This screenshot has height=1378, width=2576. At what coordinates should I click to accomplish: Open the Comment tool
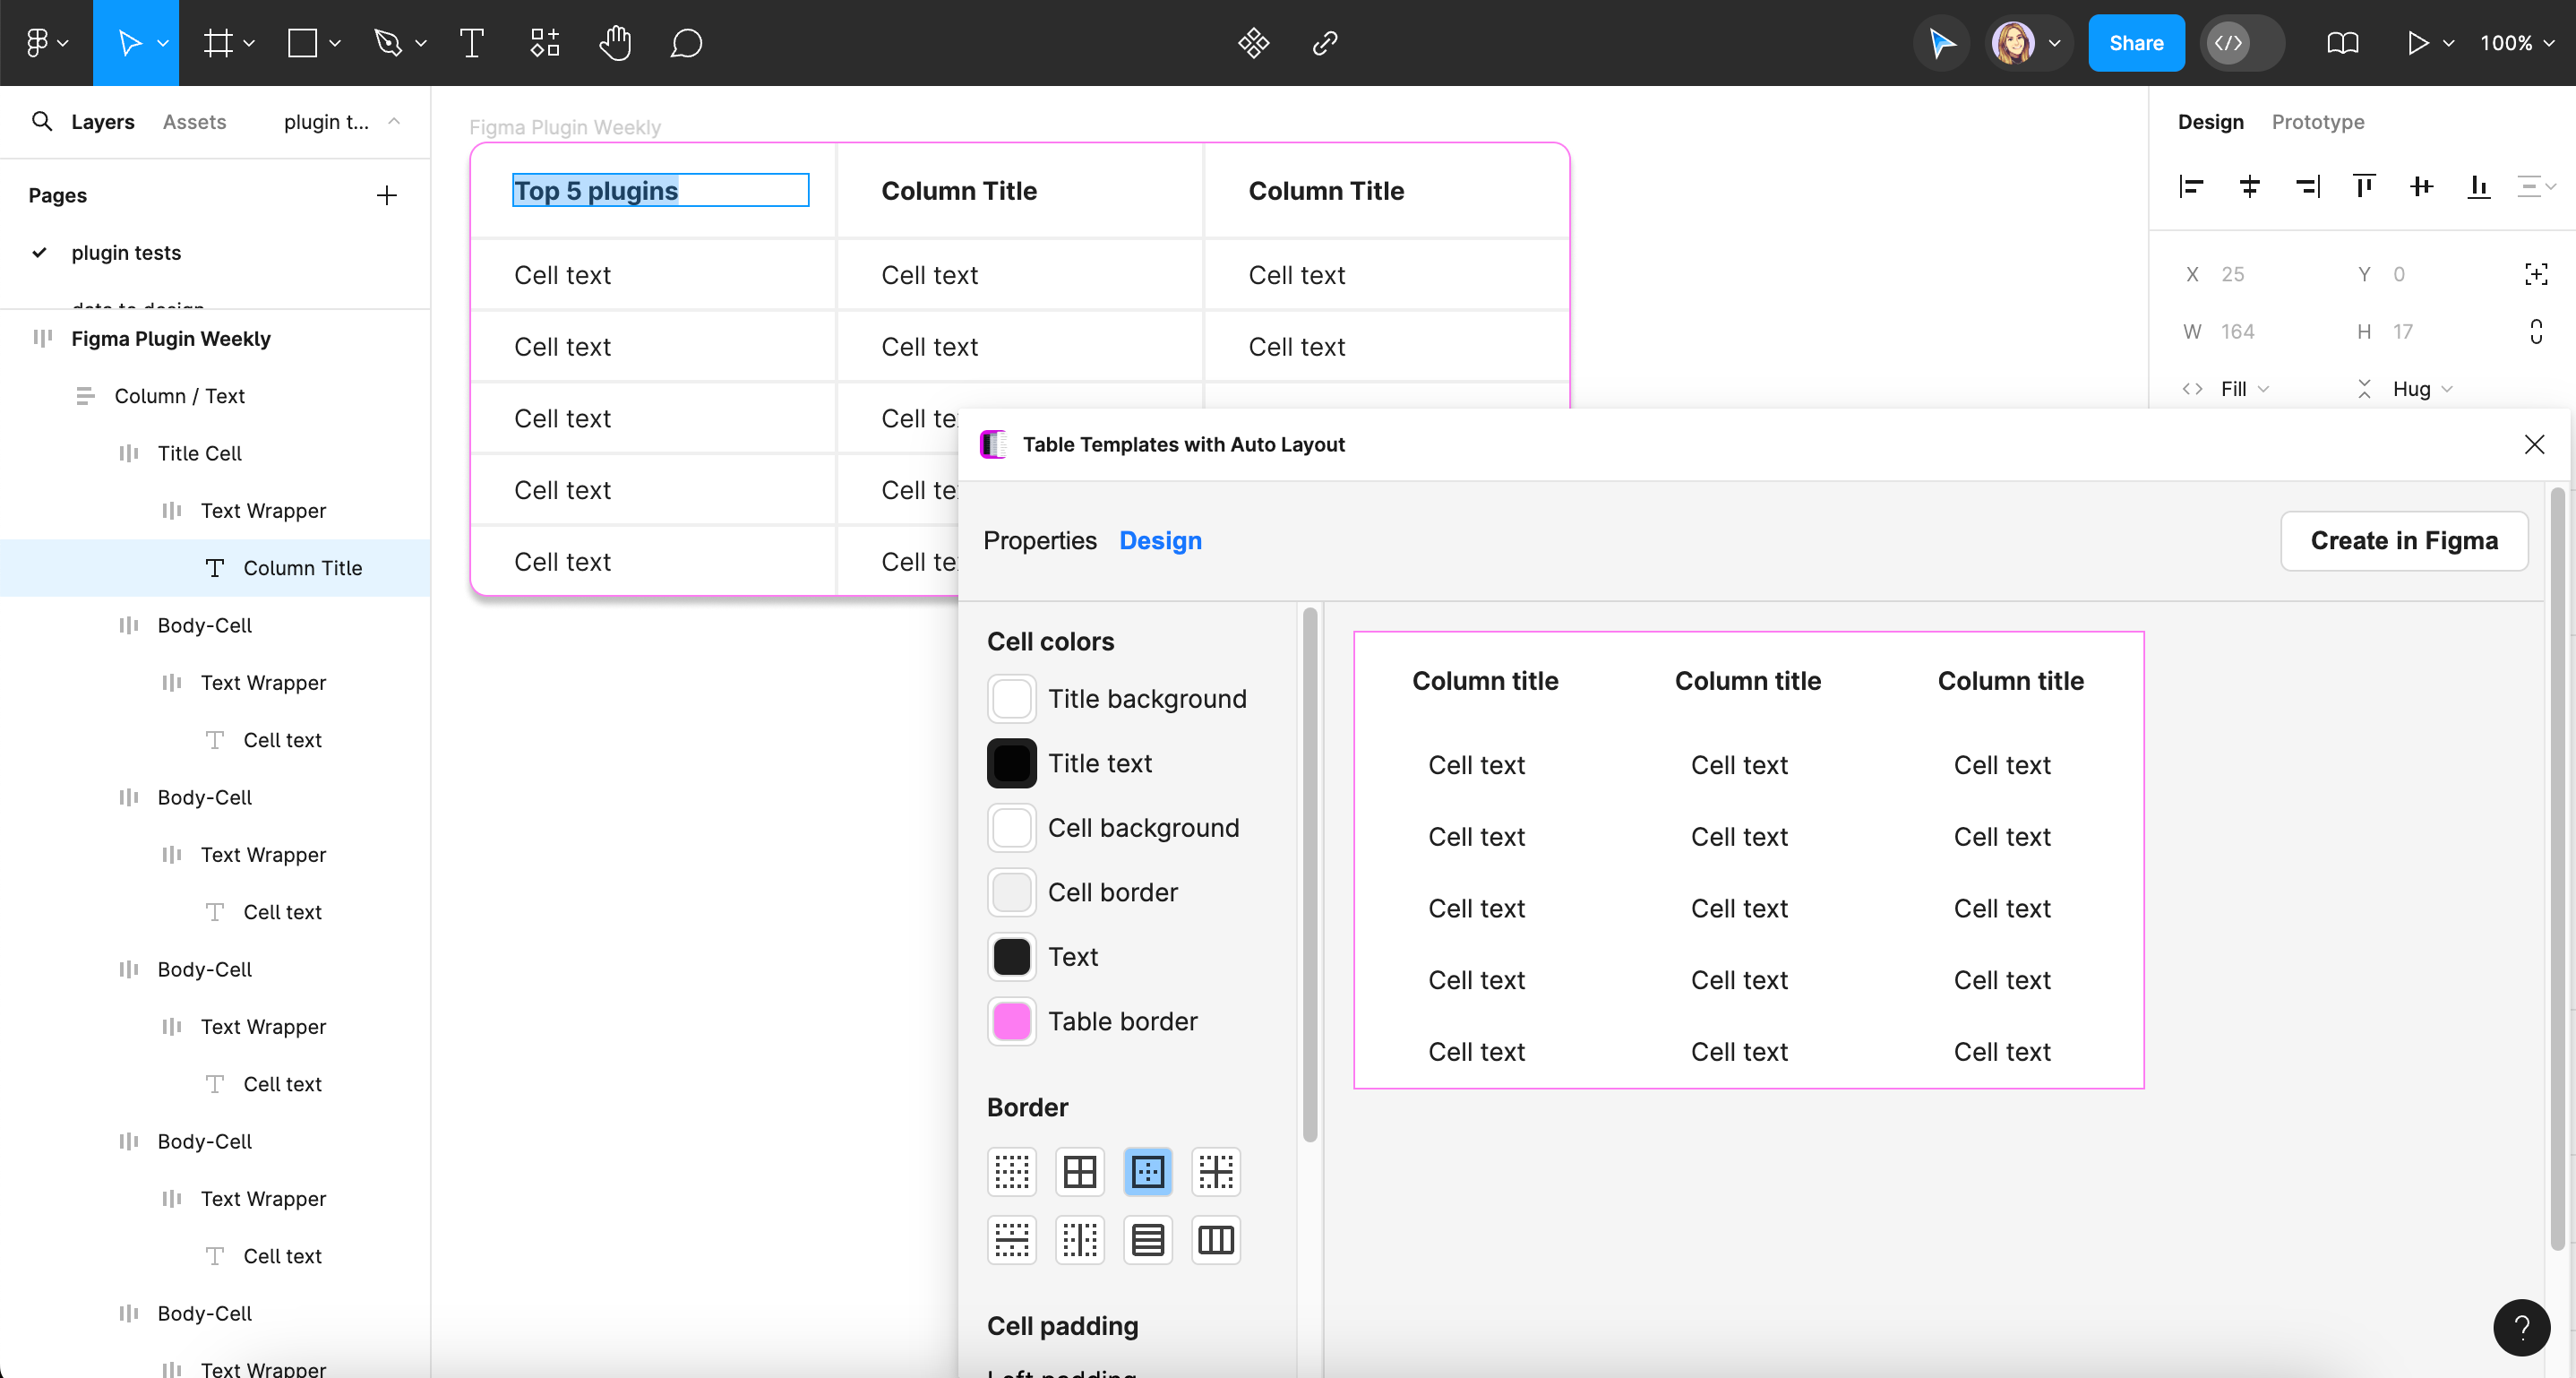686,43
